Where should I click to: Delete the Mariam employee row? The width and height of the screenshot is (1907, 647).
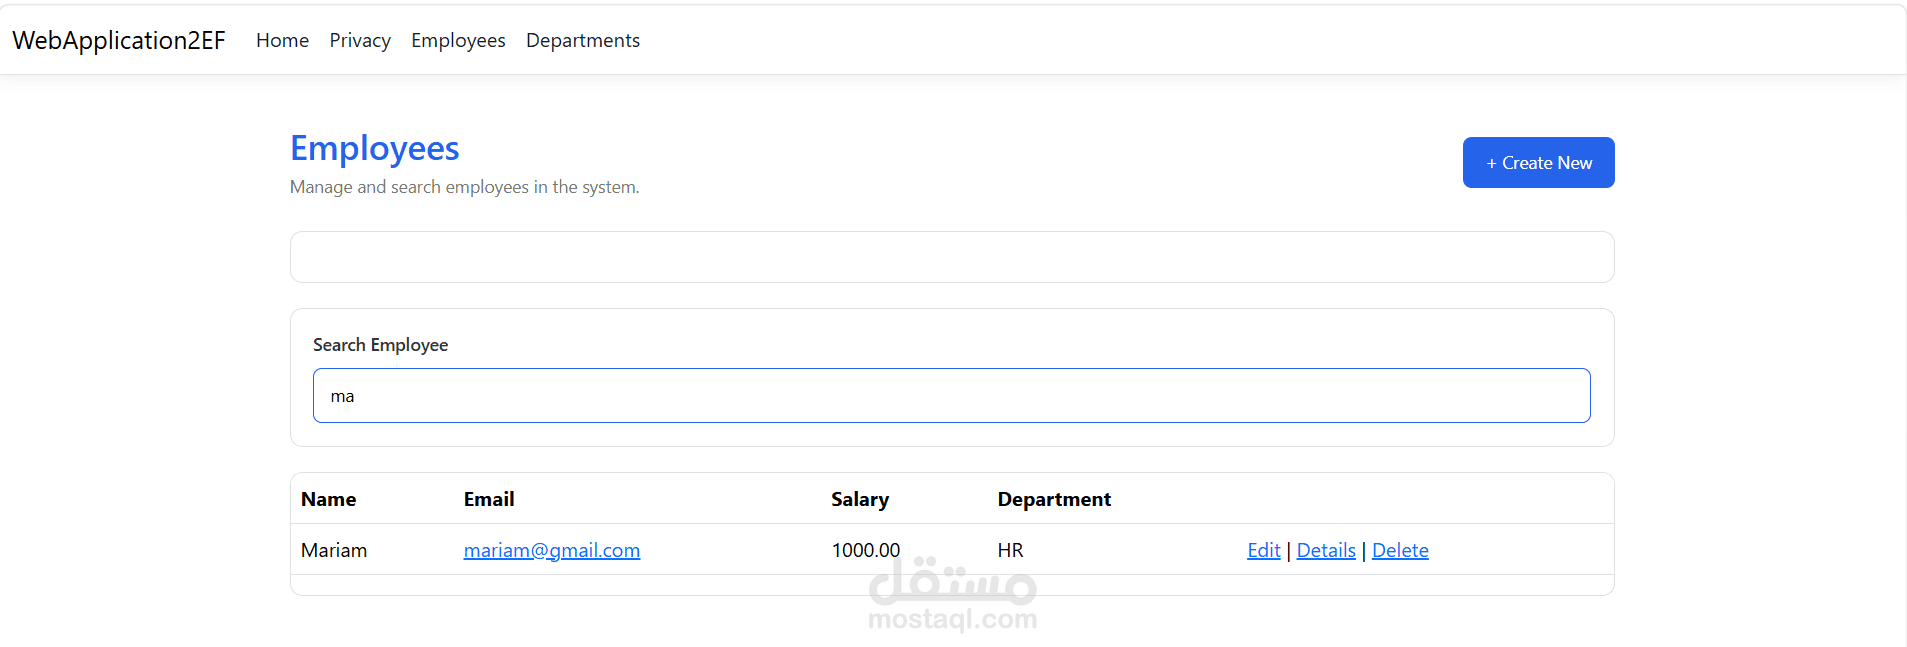[x=1400, y=550]
